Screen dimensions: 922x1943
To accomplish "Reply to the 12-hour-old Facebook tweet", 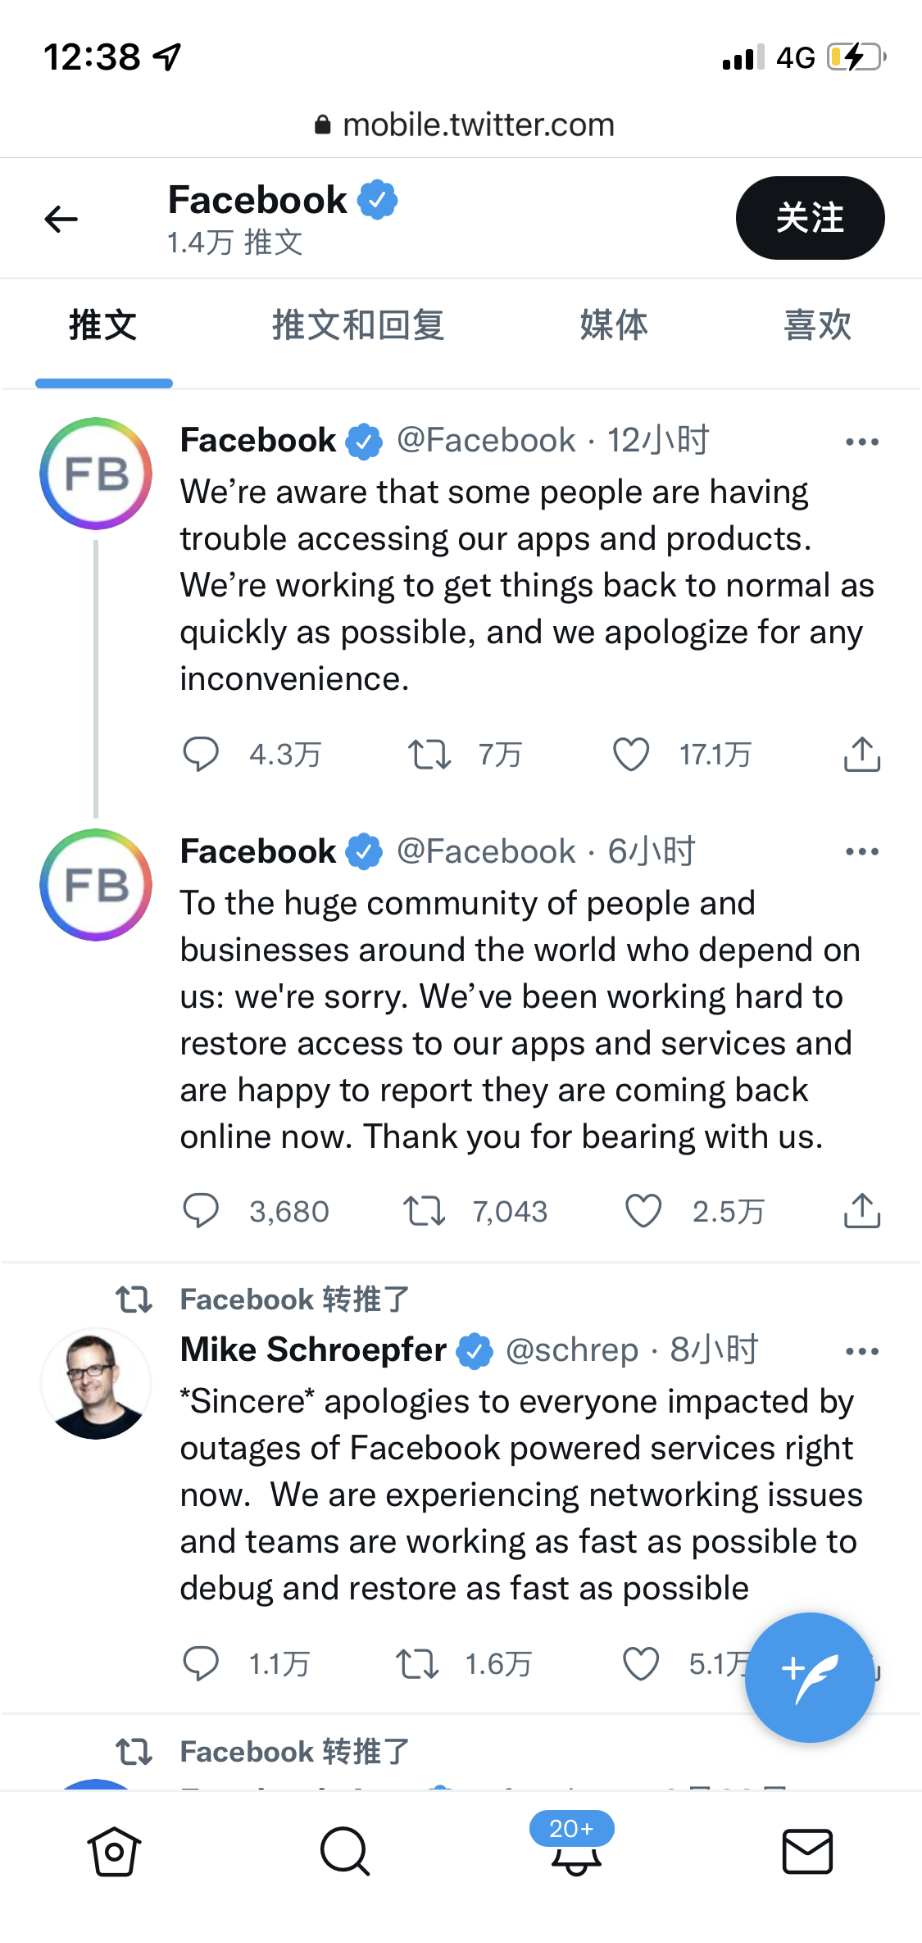I will click(x=200, y=754).
